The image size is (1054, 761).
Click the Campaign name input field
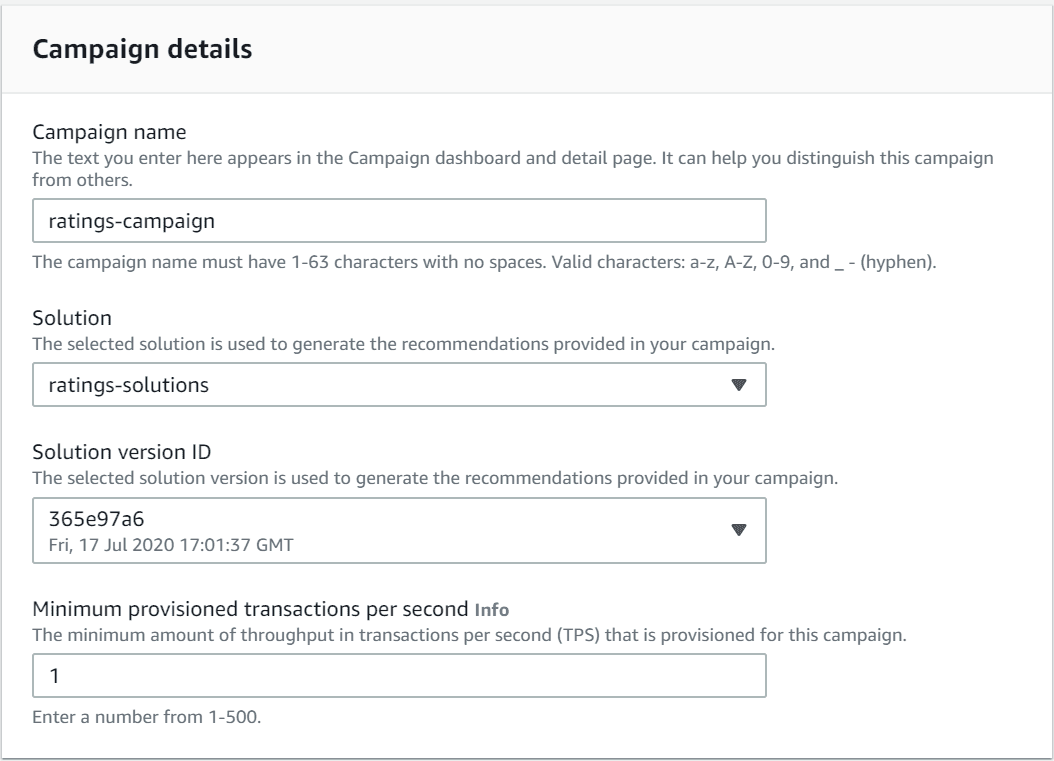(x=400, y=222)
